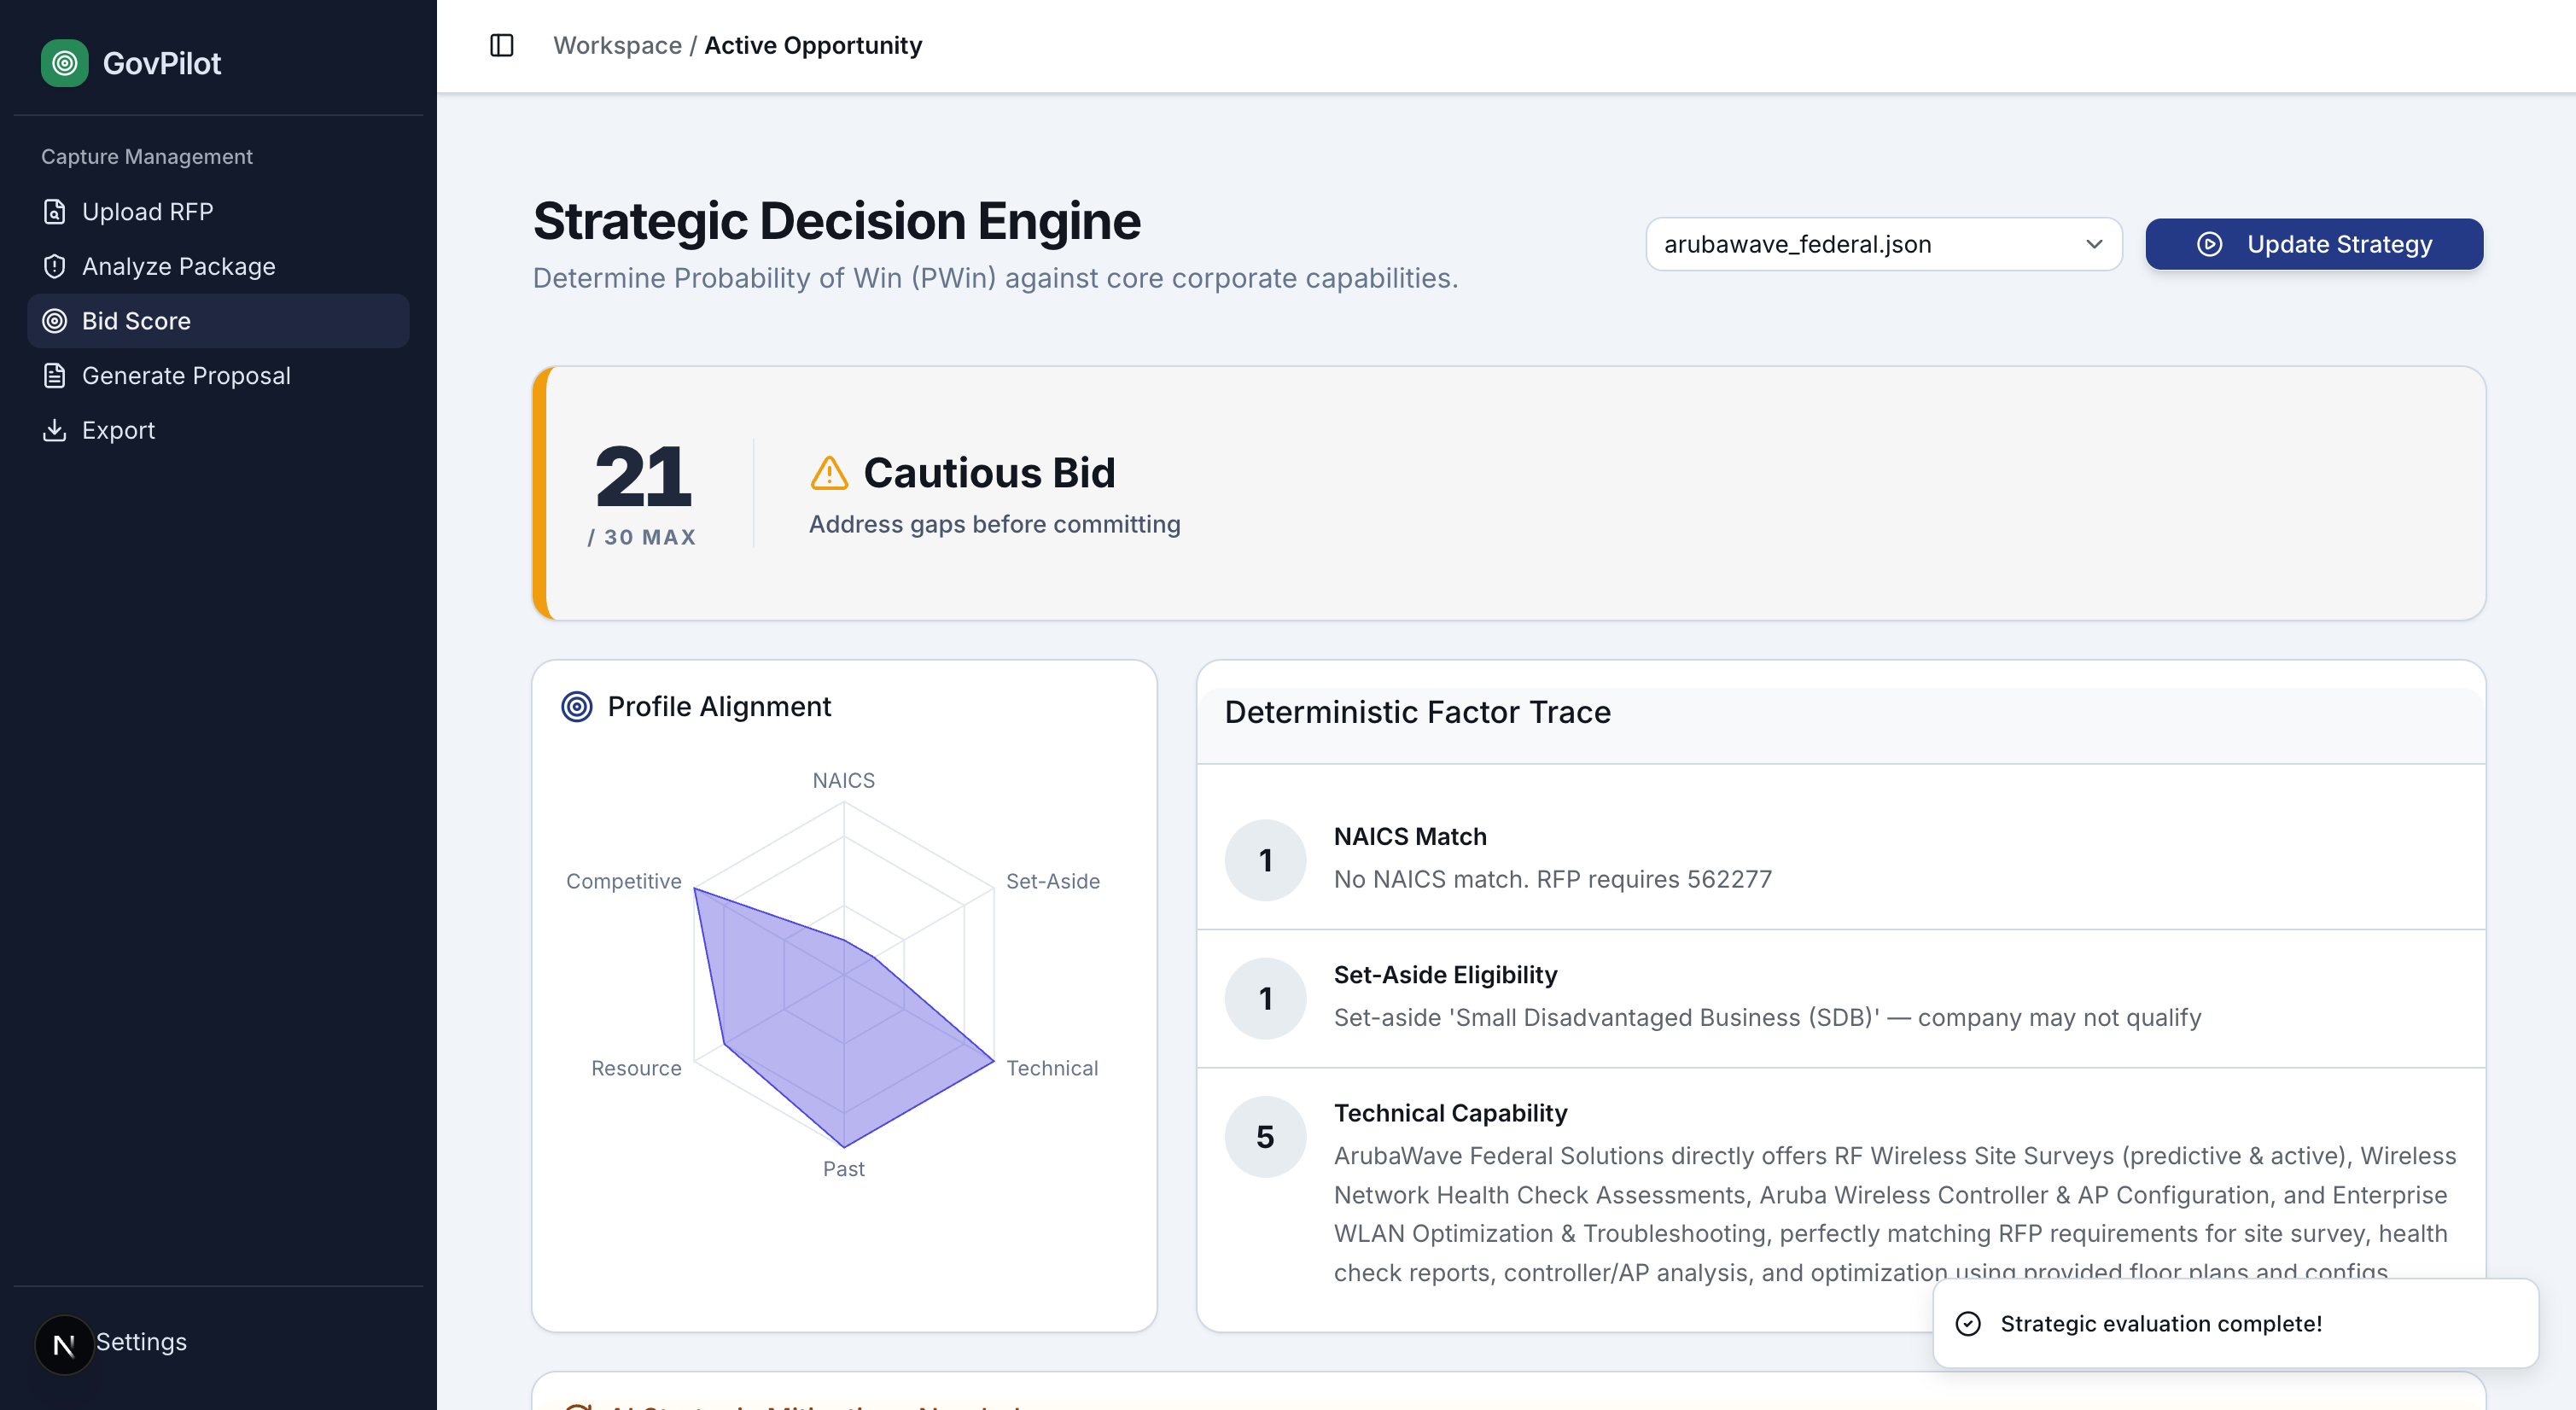Image resolution: width=2576 pixels, height=1410 pixels.
Task: Toggle the sidebar panel icon
Action: (502, 45)
